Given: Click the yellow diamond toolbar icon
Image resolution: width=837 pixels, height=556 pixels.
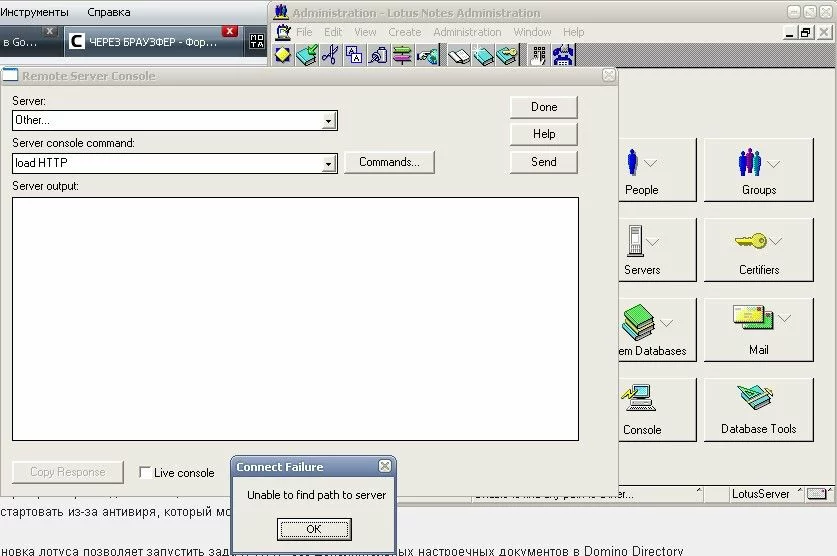Looking at the screenshot, I should (x=283, y=55).
